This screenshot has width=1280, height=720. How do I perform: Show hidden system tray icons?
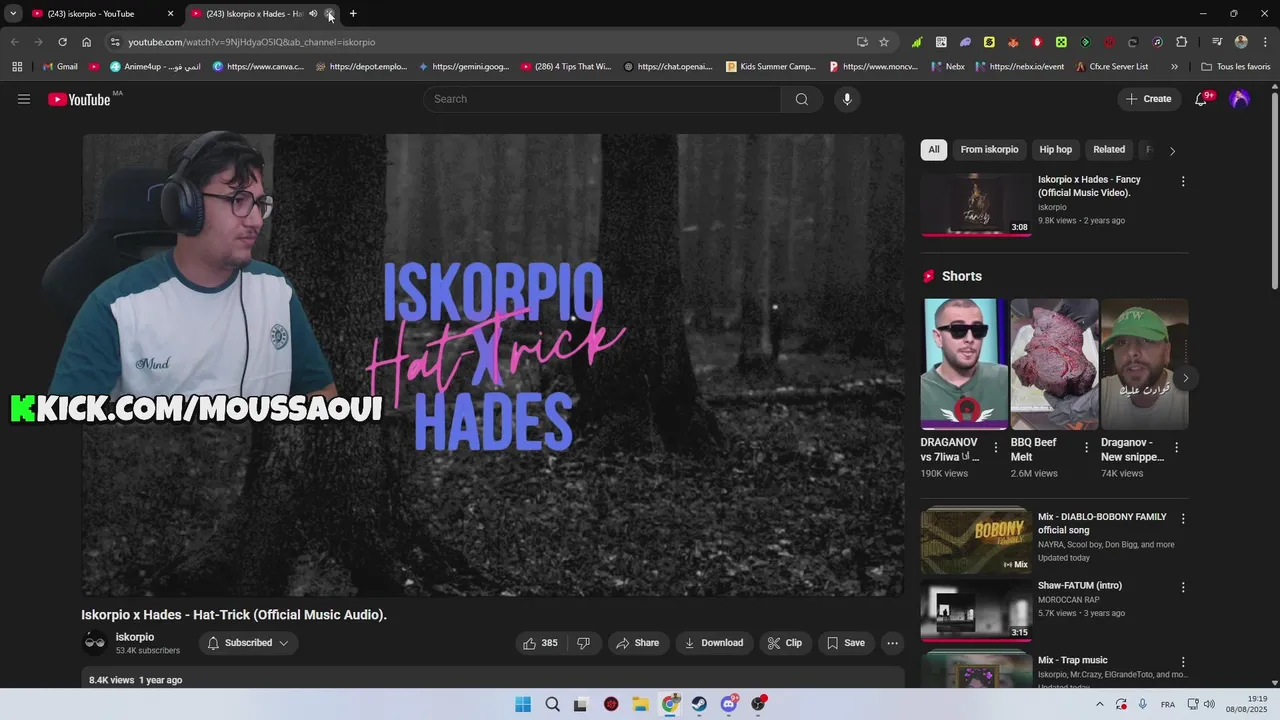click(x=1101, y=704)
